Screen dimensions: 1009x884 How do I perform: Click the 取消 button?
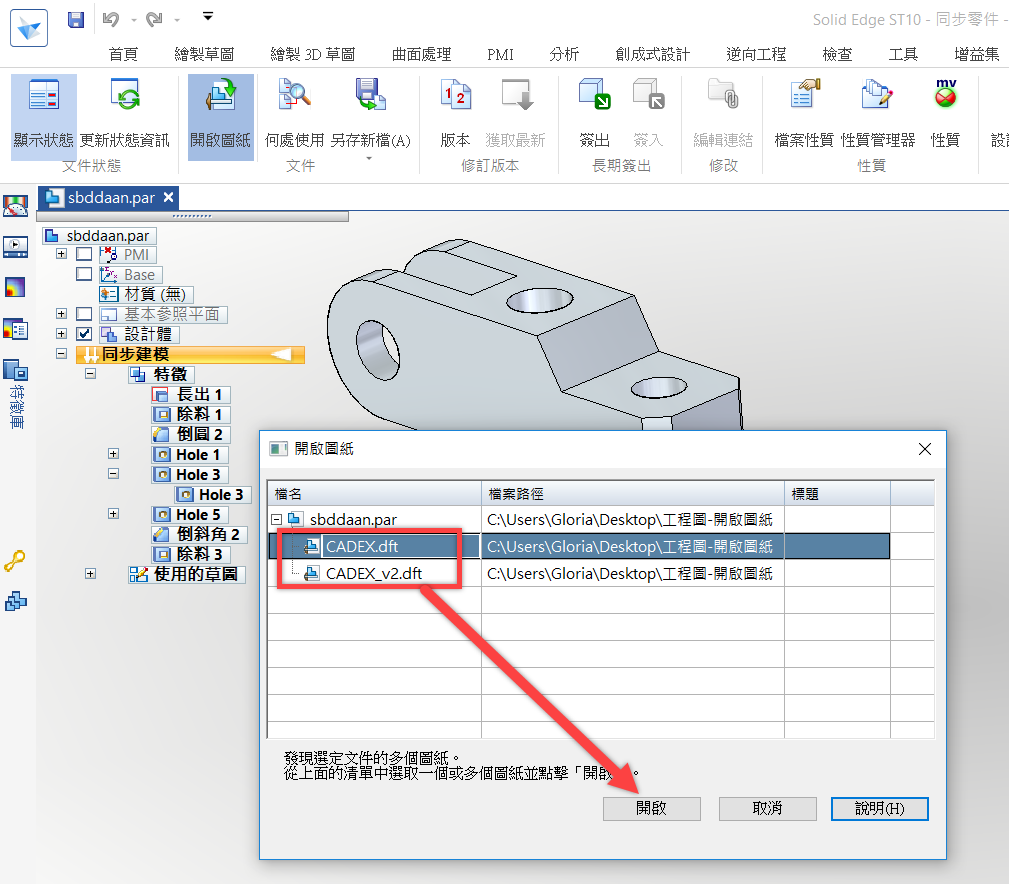pyautogui.click(x=767, y=808)
